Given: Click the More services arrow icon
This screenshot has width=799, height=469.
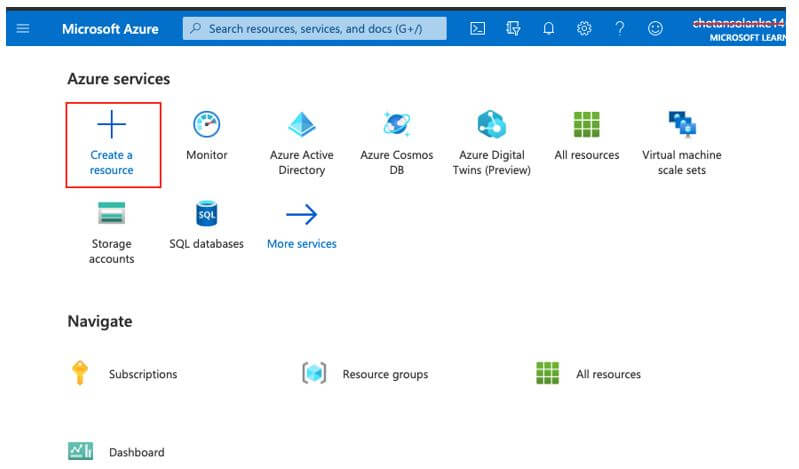Looking at the screenshot, I should 302,214.
